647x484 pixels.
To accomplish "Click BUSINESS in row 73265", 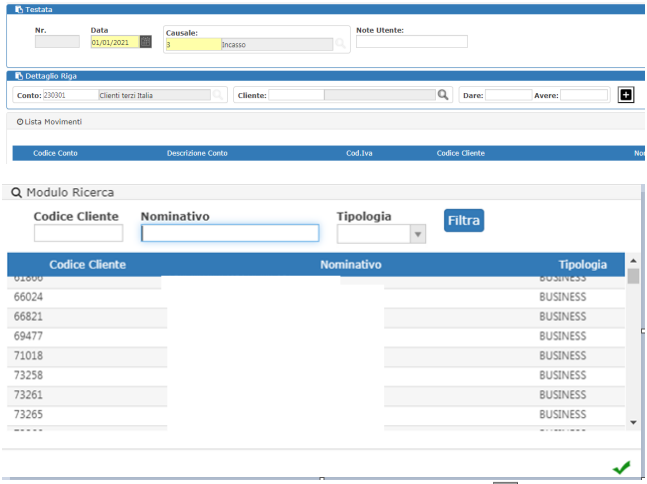I will click(563, 415).
